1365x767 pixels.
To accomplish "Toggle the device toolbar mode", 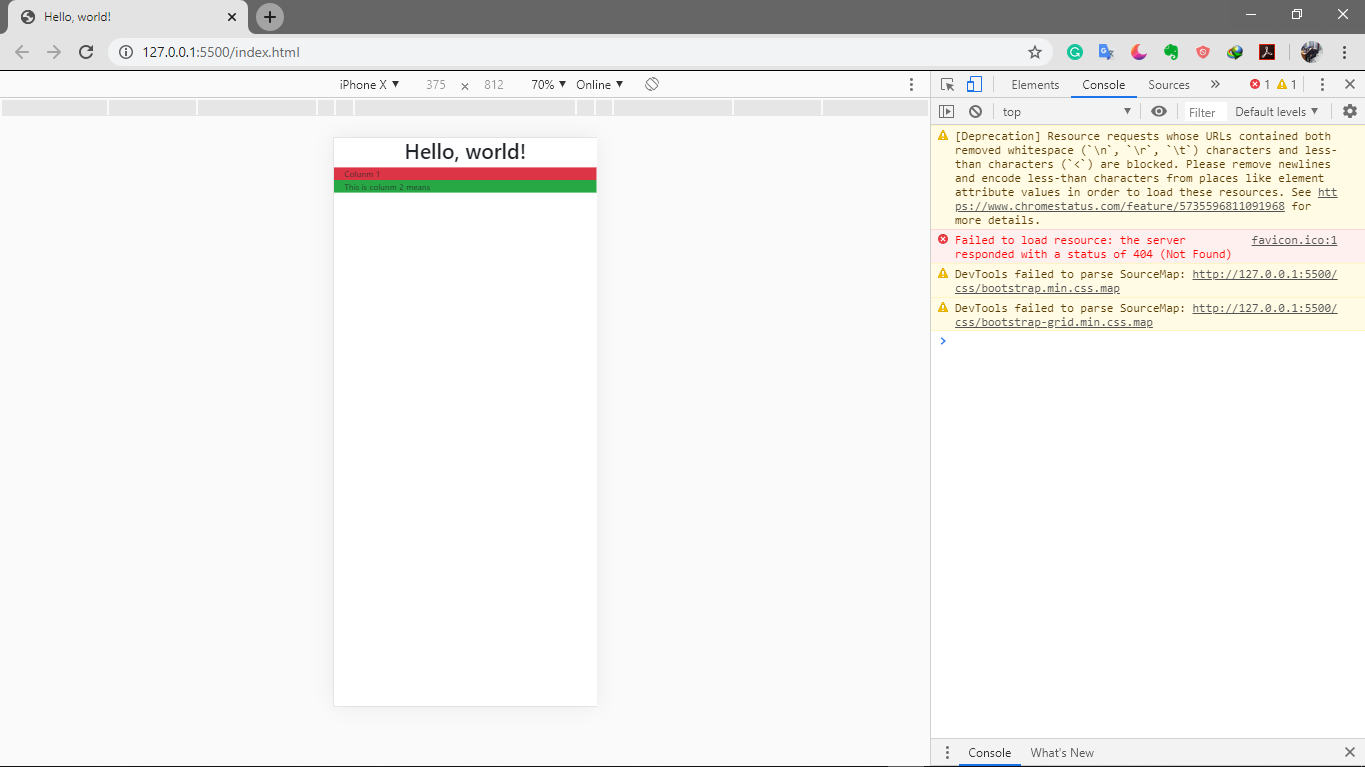I will pos(974,85).
